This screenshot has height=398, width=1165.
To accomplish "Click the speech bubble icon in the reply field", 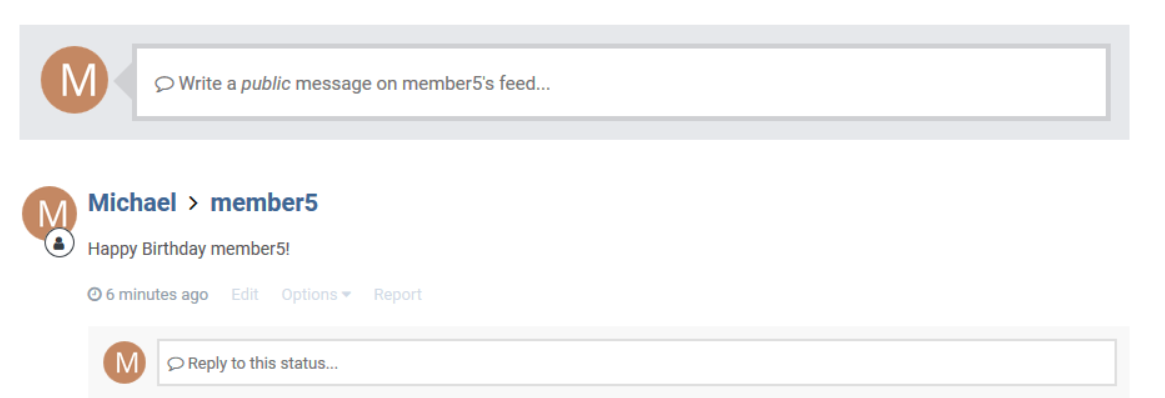I will pyautogui.click(x=176, y=364).
